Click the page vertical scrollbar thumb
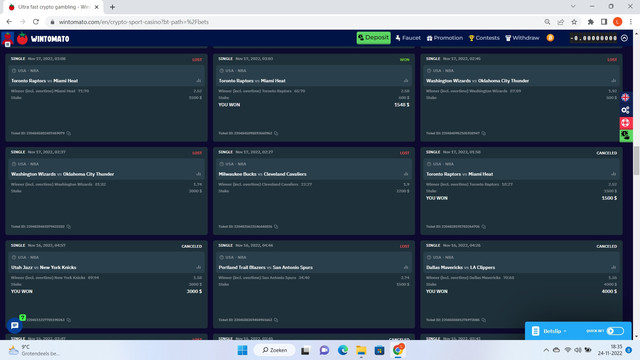Screen dimensions: 640x360 (636, 160)
